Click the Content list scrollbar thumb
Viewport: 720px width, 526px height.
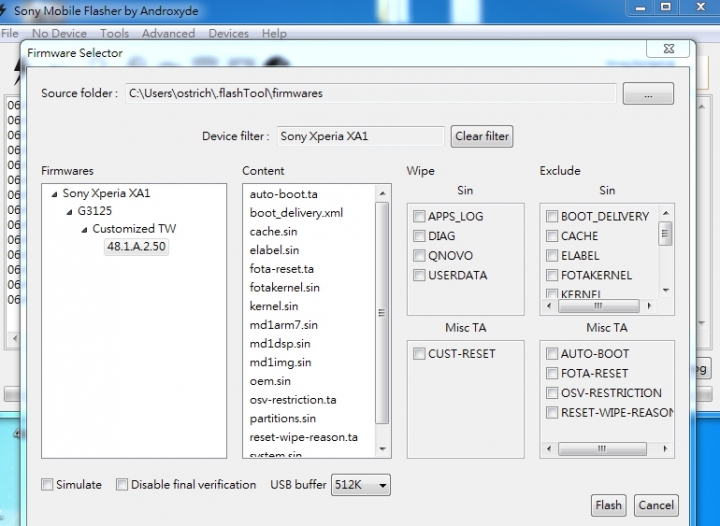(382, 313)
